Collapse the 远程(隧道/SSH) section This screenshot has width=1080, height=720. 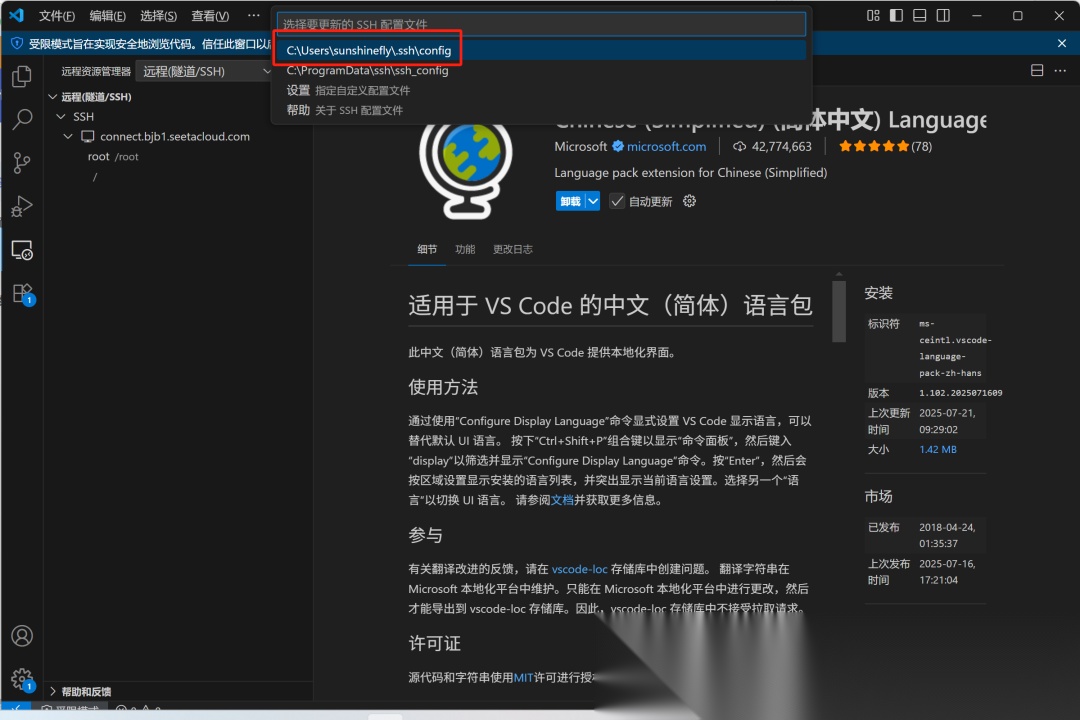[x=53, y=96]
